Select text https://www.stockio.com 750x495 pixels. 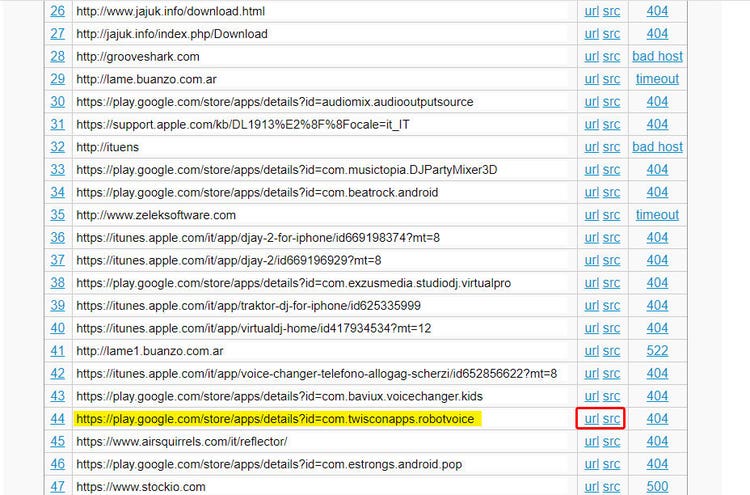click(141, 487)
